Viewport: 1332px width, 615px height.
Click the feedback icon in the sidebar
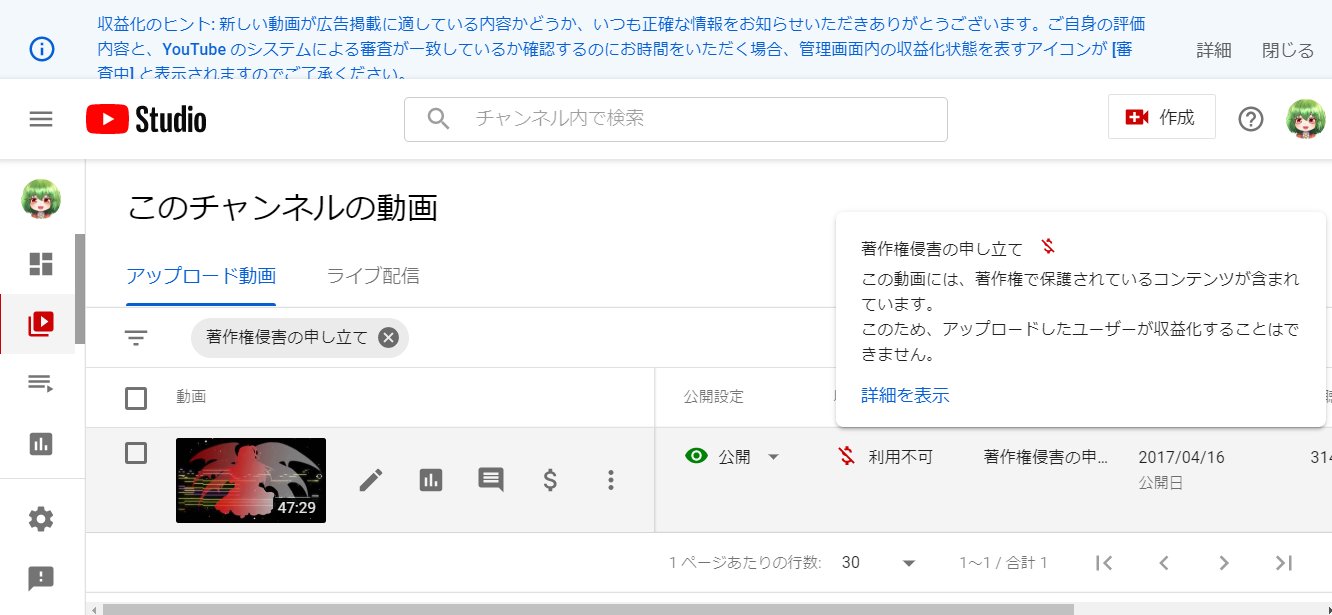(x=40, y=578)
